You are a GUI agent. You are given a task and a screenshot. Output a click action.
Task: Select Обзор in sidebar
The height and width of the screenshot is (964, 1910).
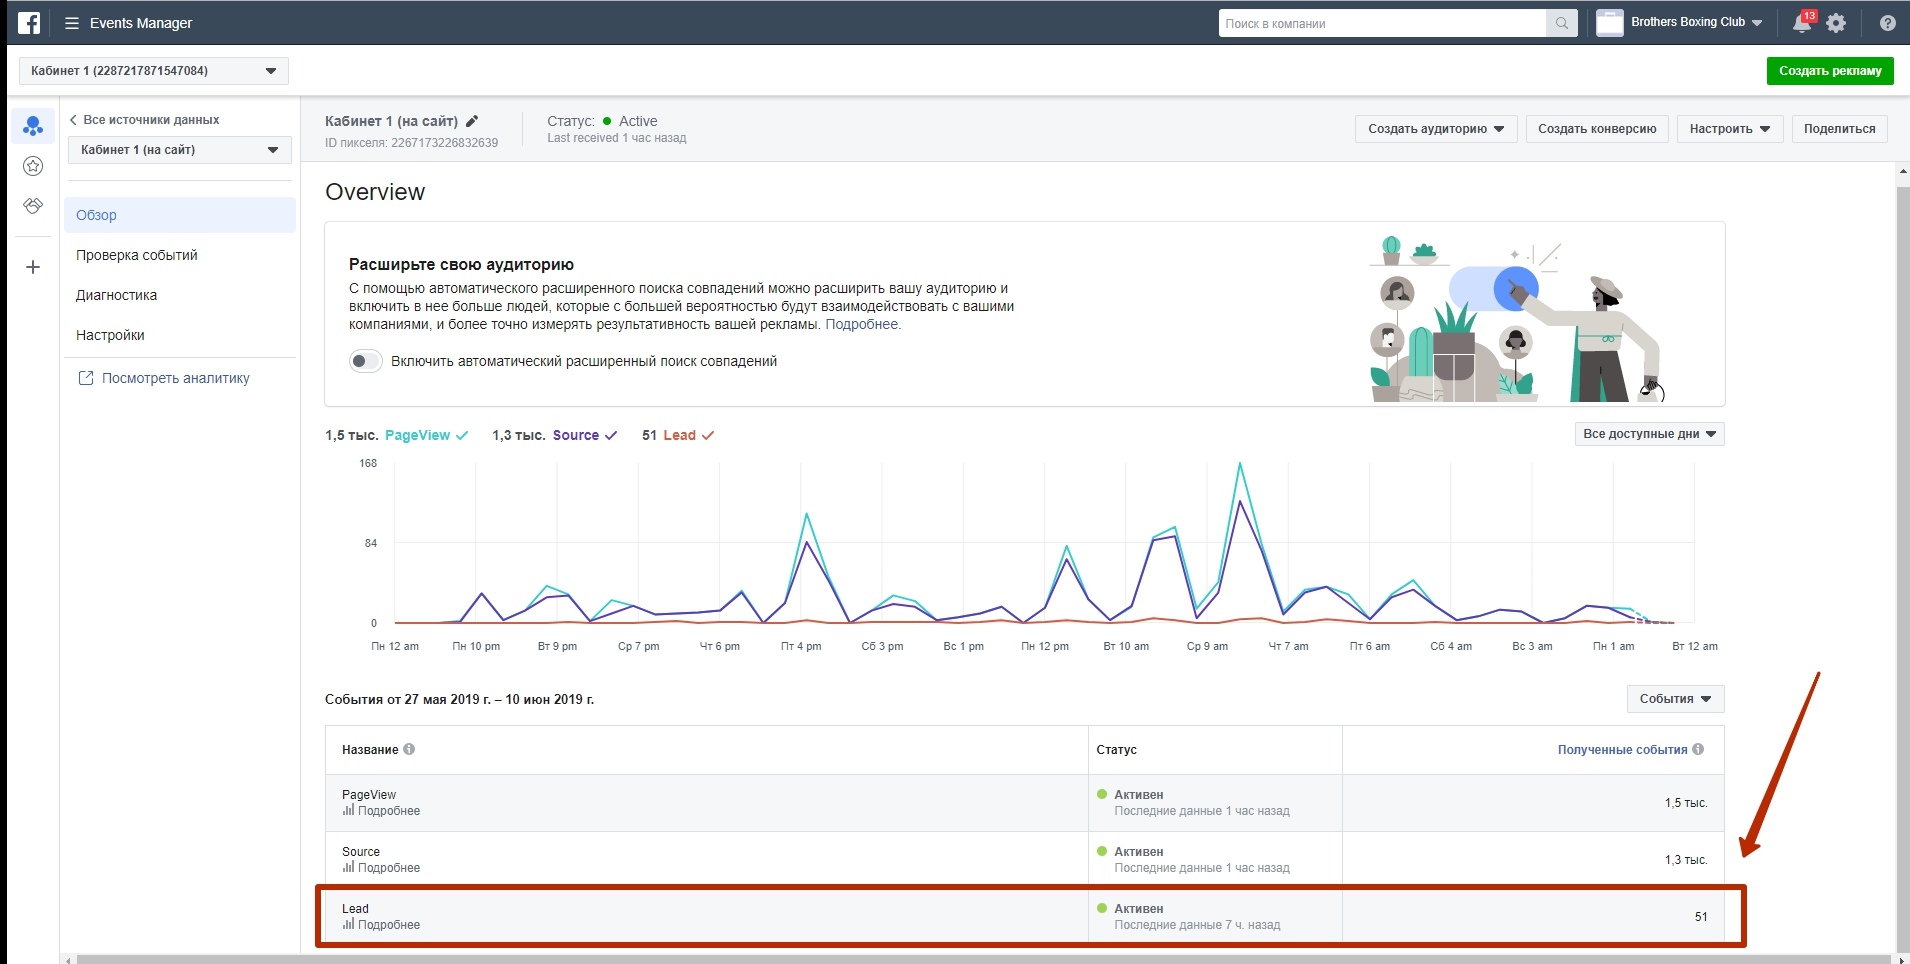[x=180, y=215]
